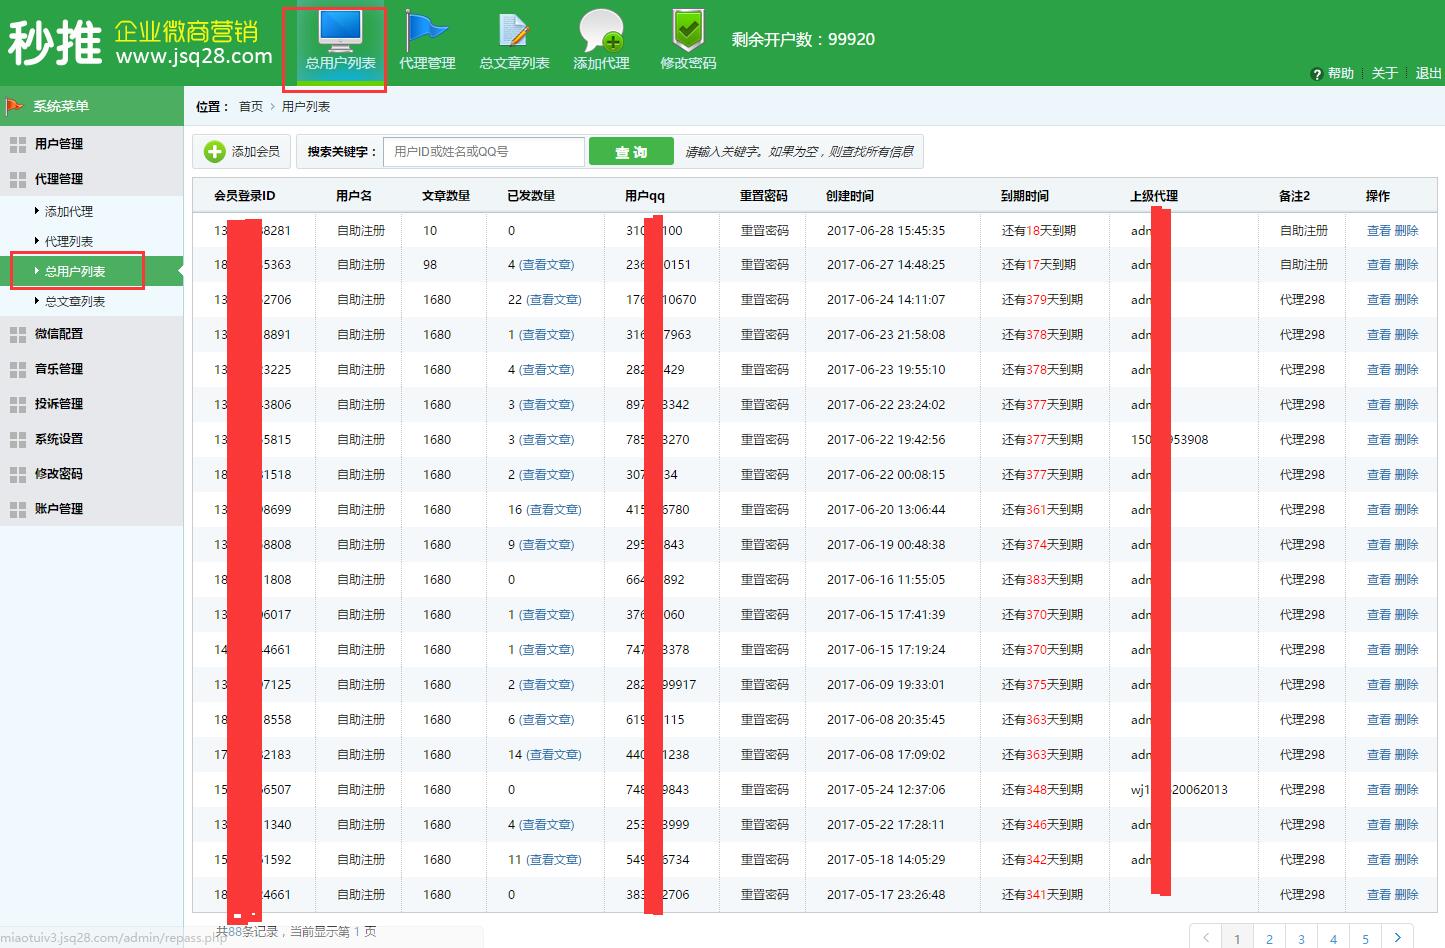Viewport: 1445px width, 948px height.
Task: Click the 秒推 logo at top left
Action: coord(55,44)
